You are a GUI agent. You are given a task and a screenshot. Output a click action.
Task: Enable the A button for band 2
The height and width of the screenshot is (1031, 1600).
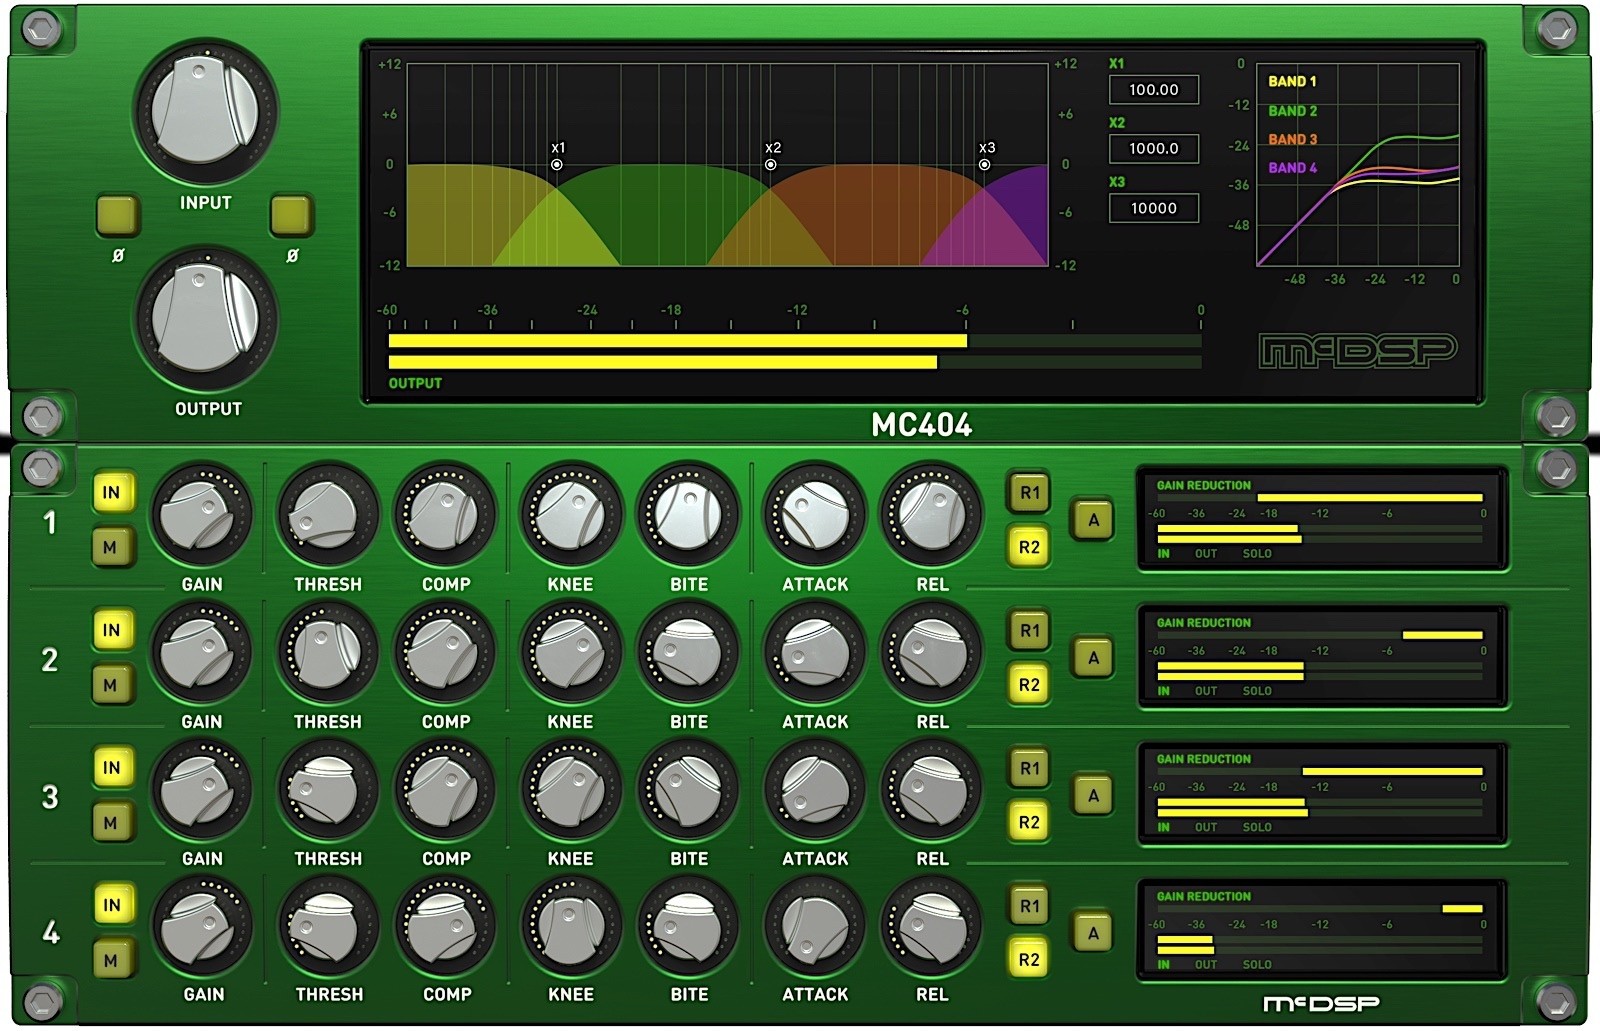pyautogui.click(x=1093, y=658)
